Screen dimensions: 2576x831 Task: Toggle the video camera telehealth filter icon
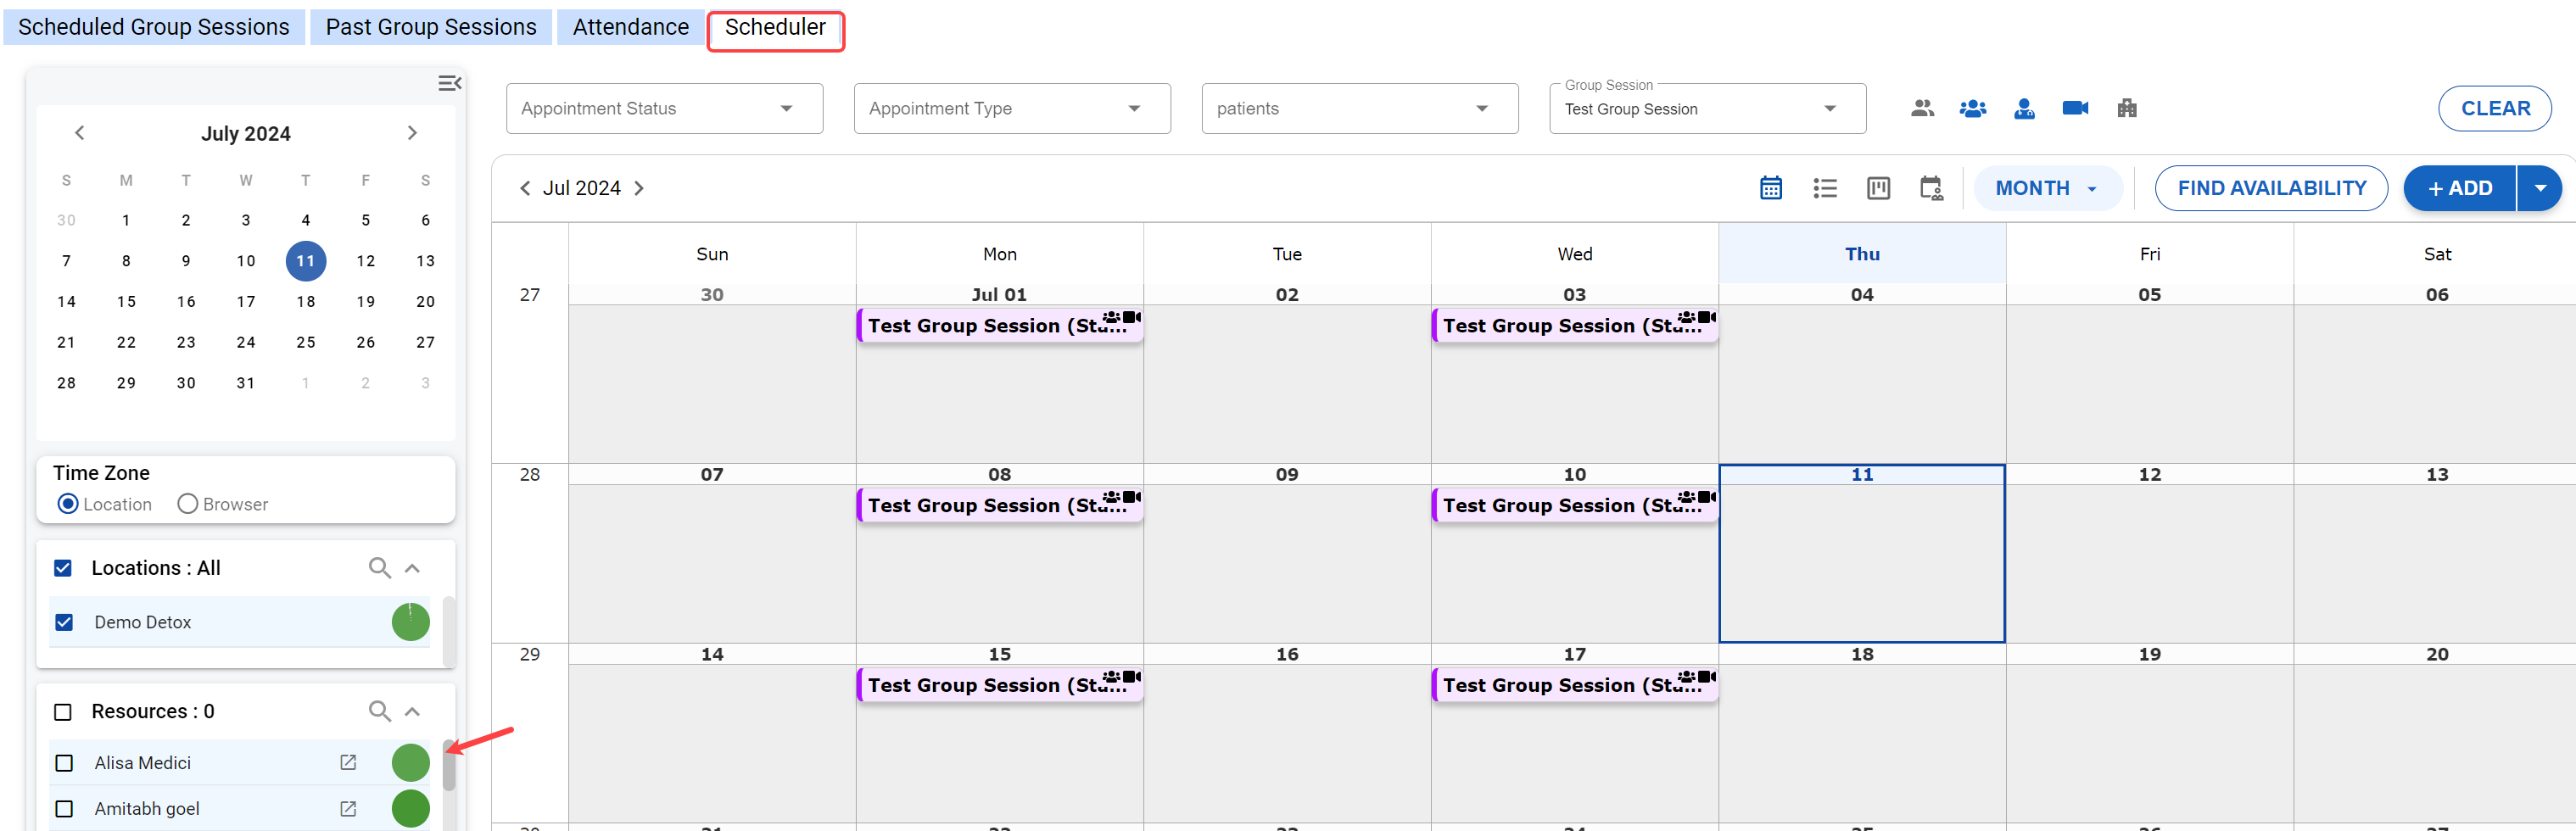(2074, 108)
